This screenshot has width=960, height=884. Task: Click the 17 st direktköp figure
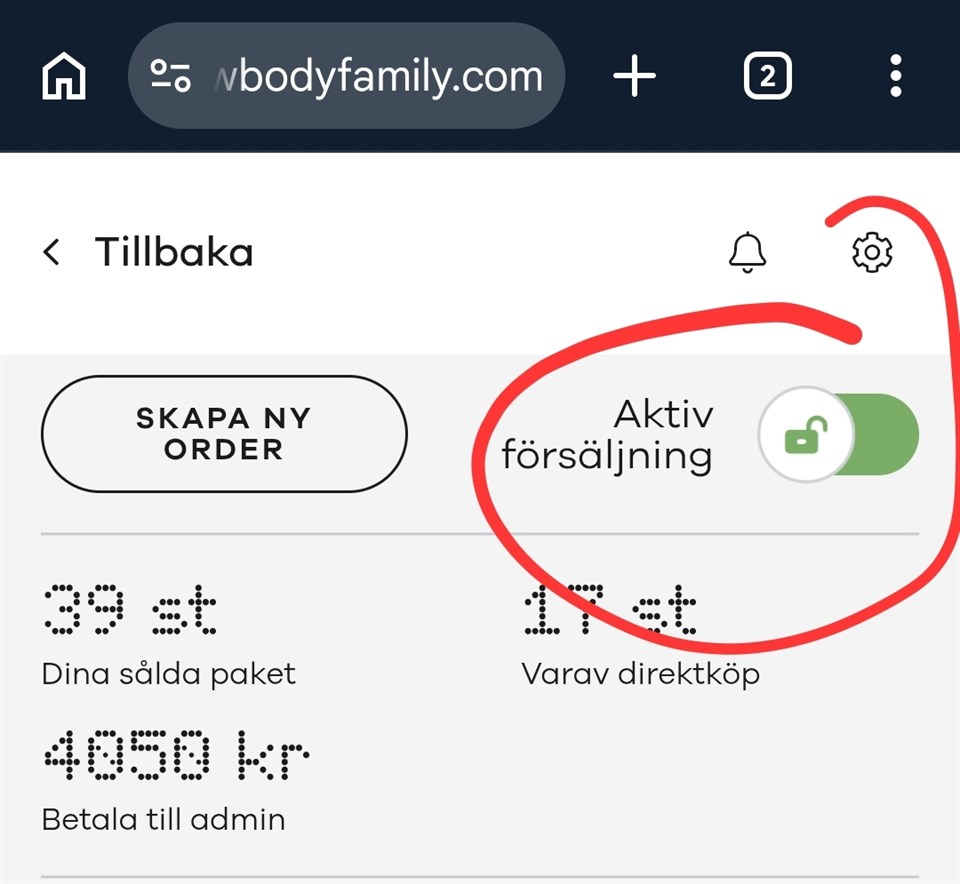[x=610, y=609]
